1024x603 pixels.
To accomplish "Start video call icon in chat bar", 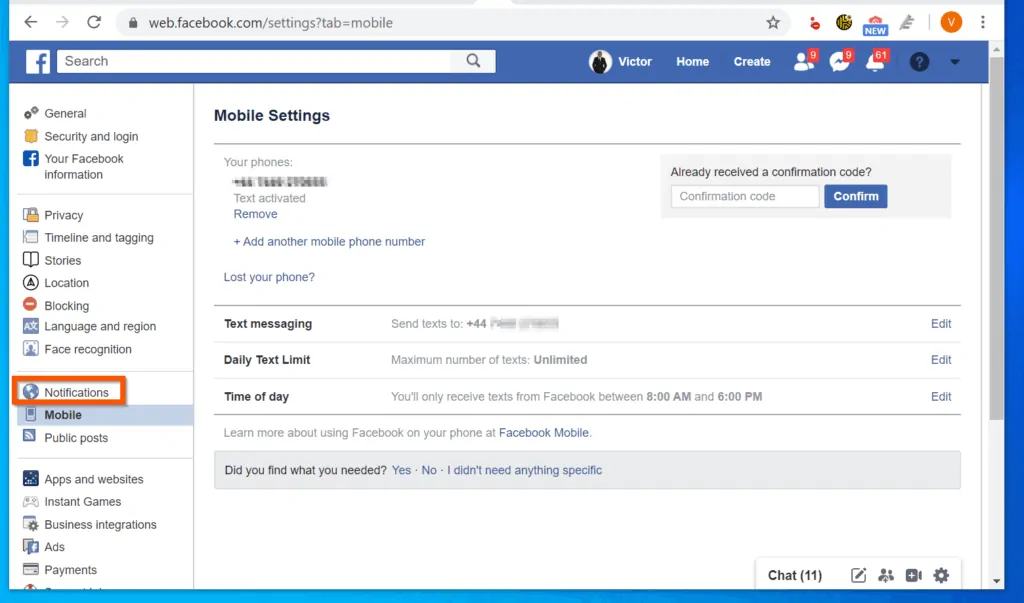I will click(914, 575).
